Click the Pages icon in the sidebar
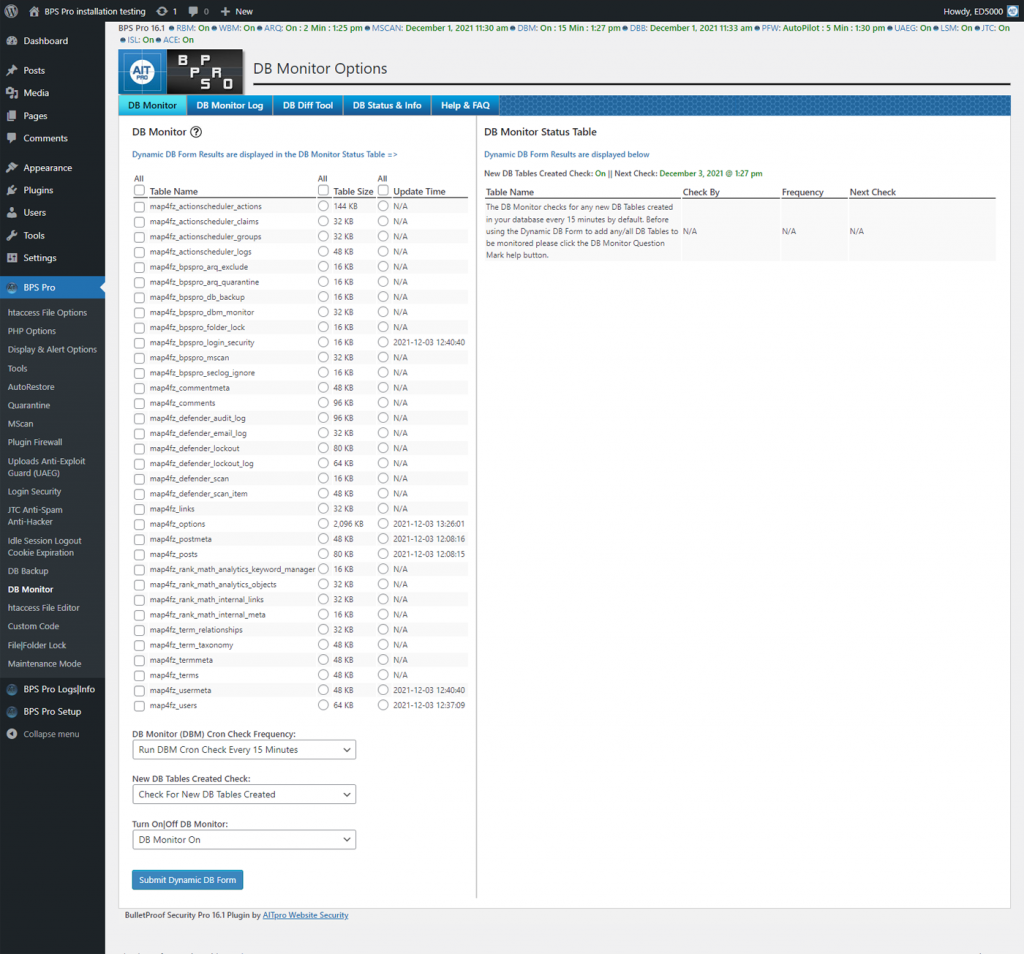1024x954 pixels. point(12,116)
